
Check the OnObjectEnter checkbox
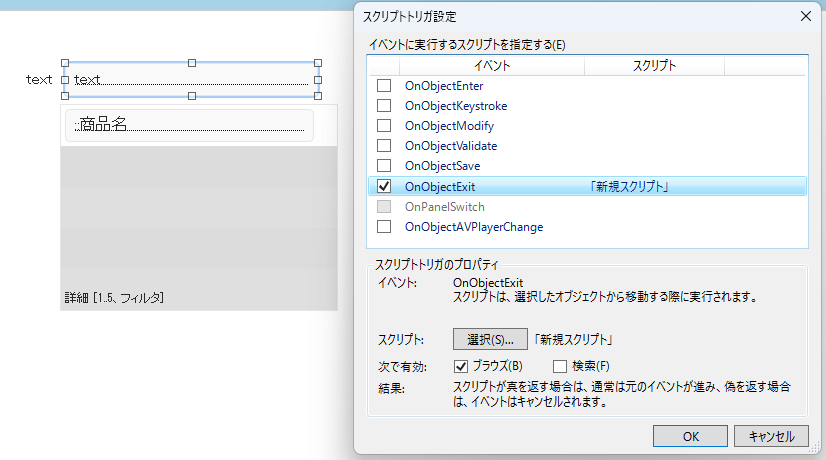(x=384, y=86)
